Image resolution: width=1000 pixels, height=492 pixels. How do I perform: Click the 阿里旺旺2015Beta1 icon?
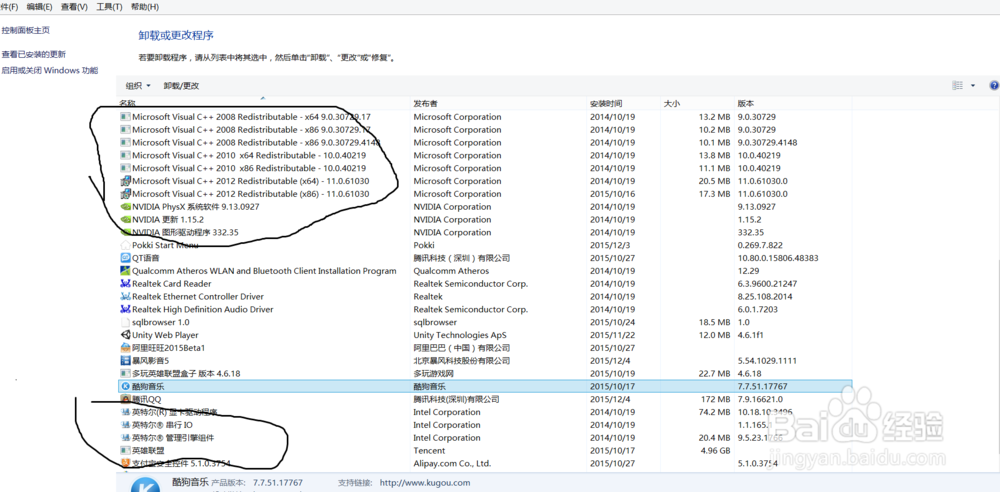[x=125, y=348]
